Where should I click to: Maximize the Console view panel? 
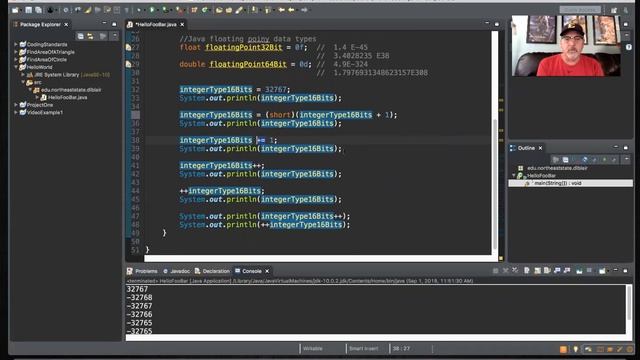pyautogui.click(x=625, y=271)
